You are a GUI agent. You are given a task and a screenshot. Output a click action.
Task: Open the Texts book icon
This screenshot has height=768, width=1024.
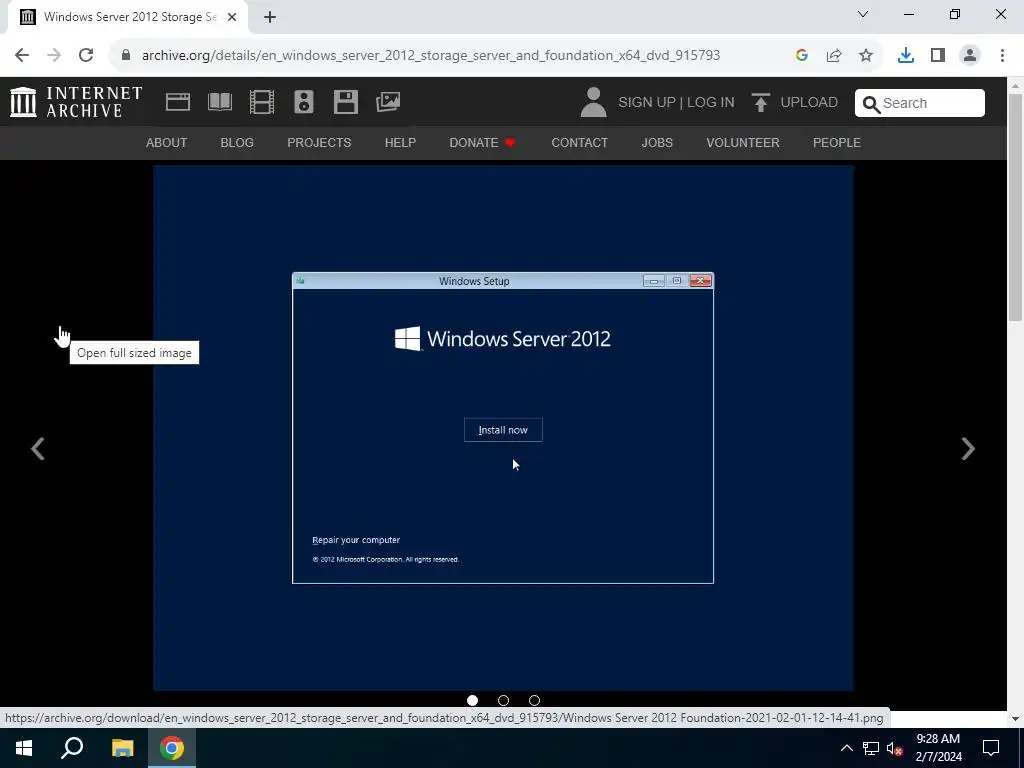pos(219,102)
